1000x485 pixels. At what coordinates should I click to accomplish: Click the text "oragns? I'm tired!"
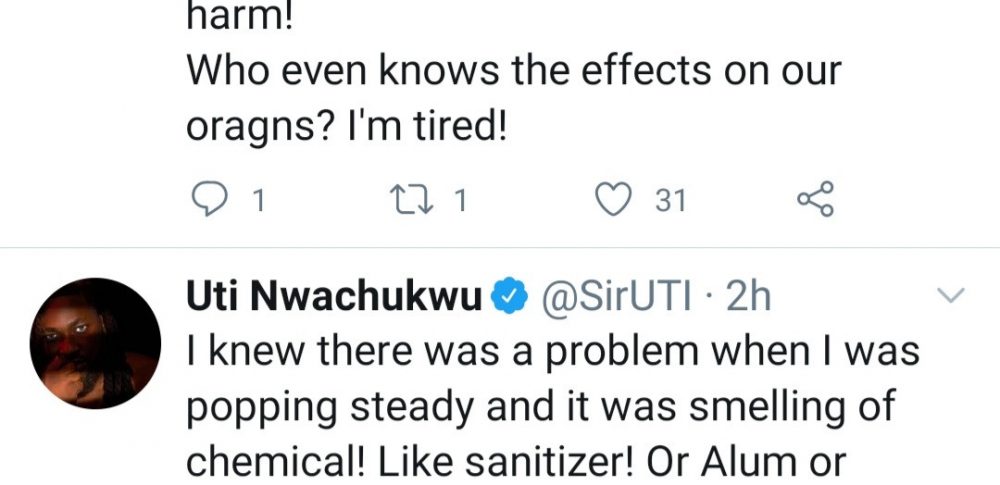[x=348, y=128]
